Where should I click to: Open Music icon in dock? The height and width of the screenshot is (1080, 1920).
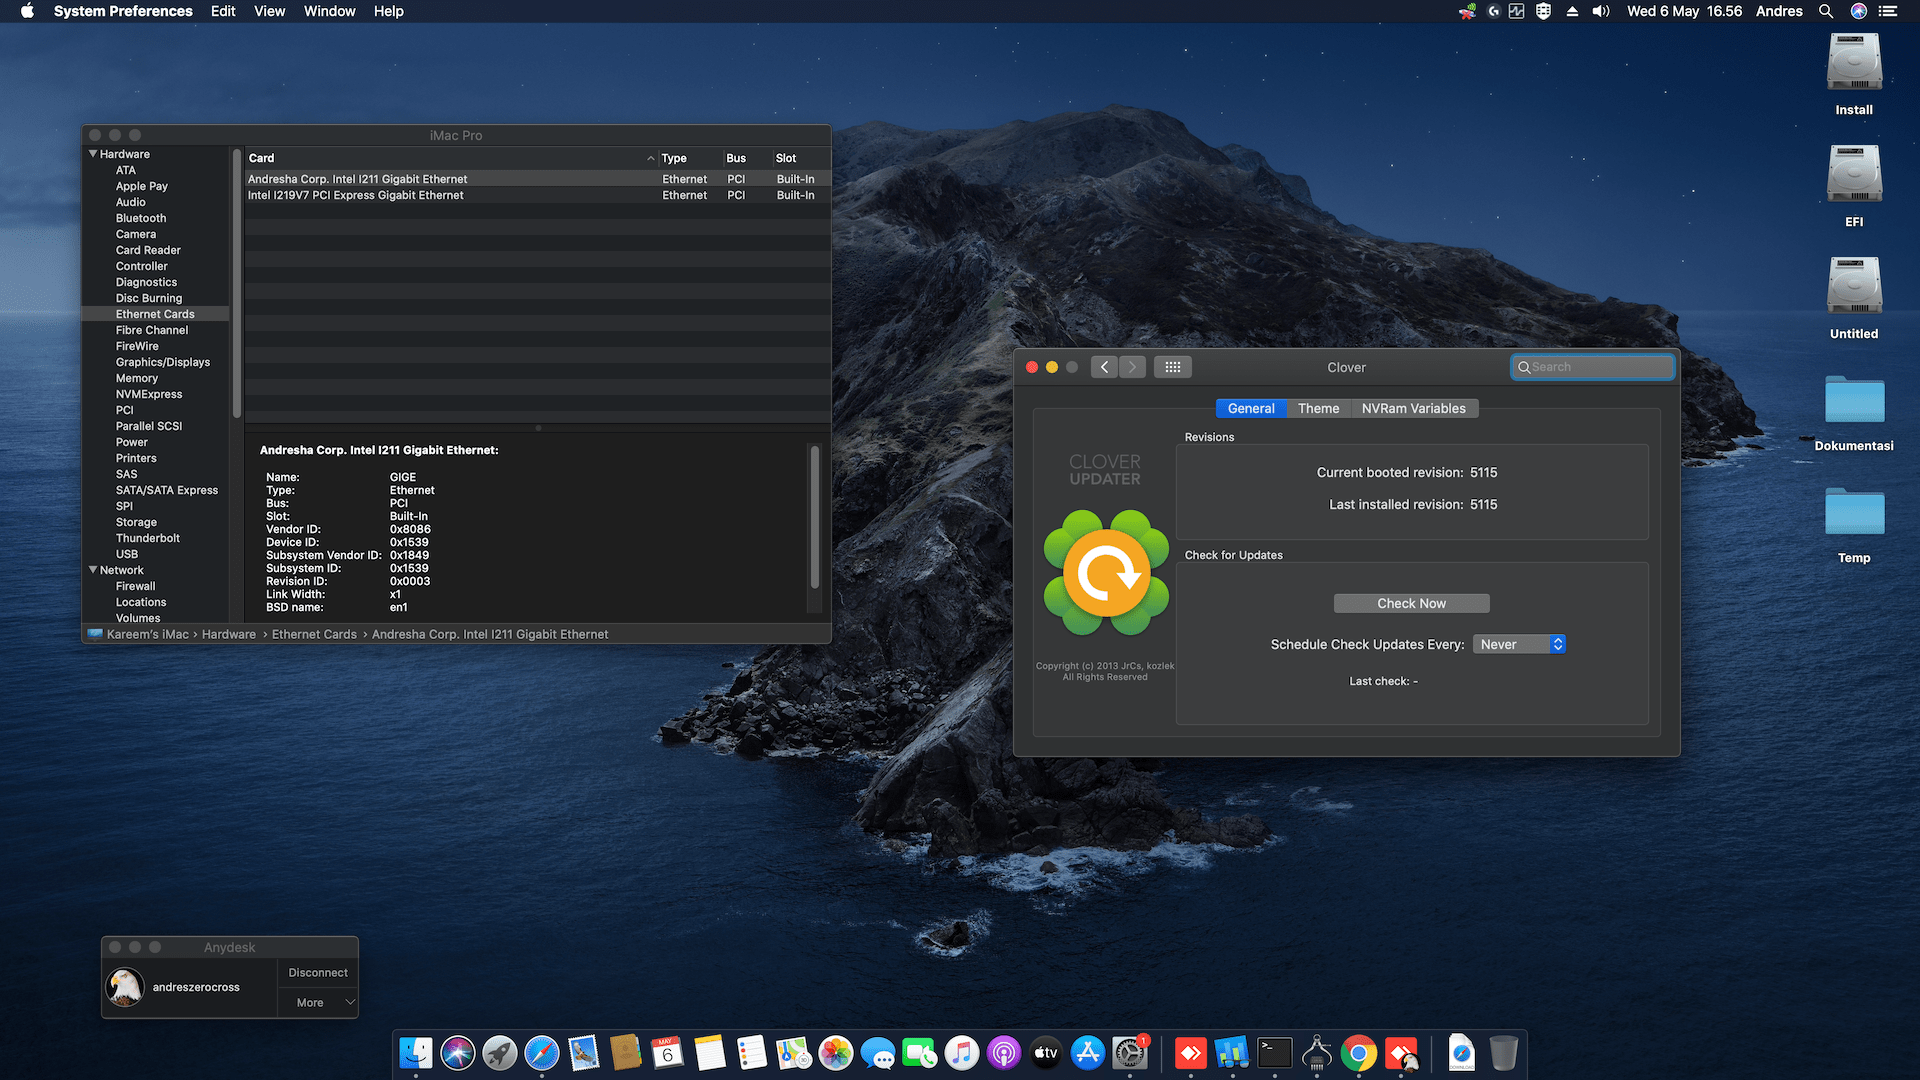pos(962,1053)
